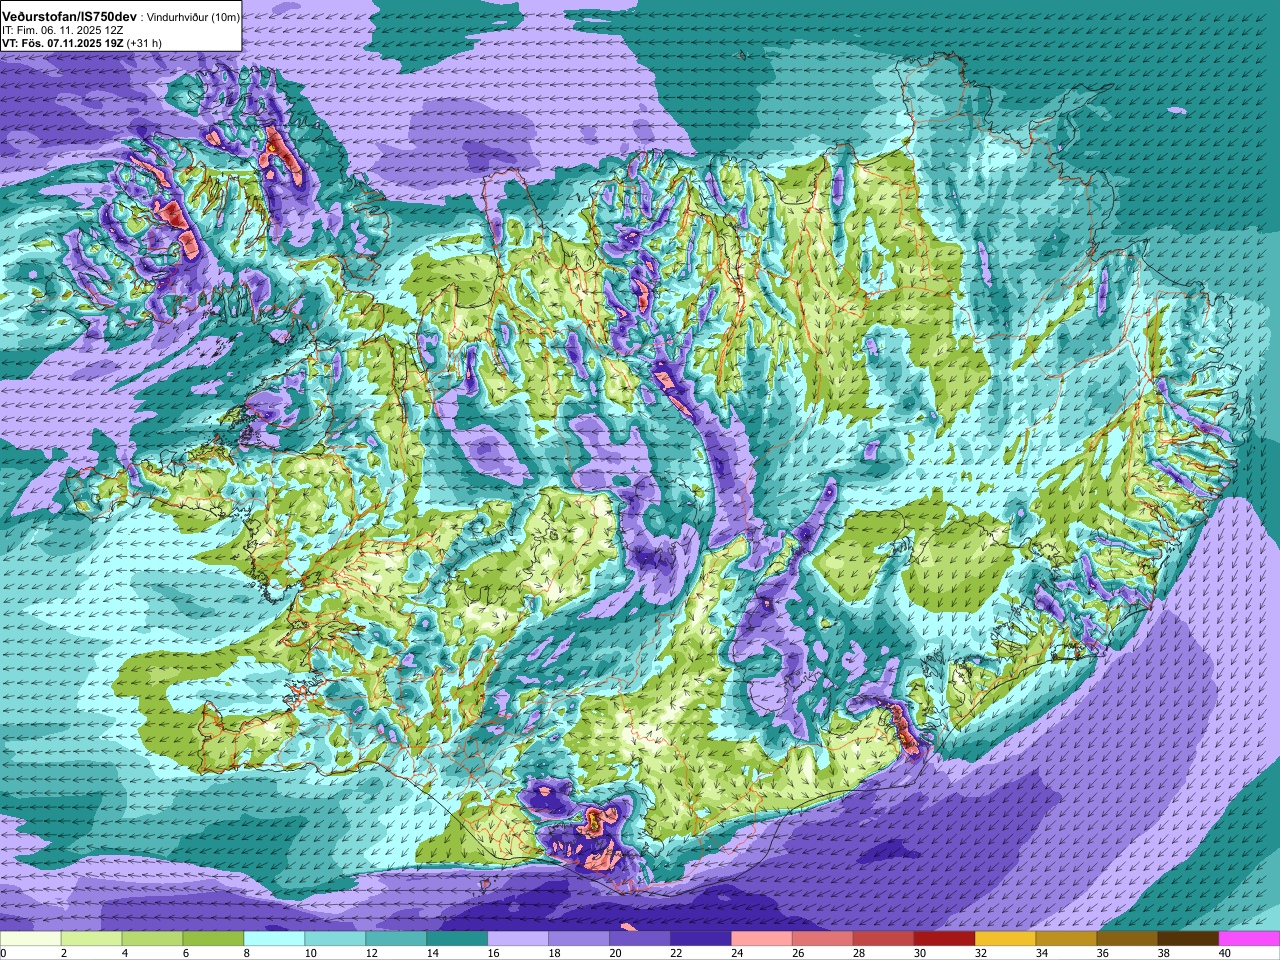1280x960 pixels.
Task: Click the legend scale number 8
Action: click(x=247, y=953)
